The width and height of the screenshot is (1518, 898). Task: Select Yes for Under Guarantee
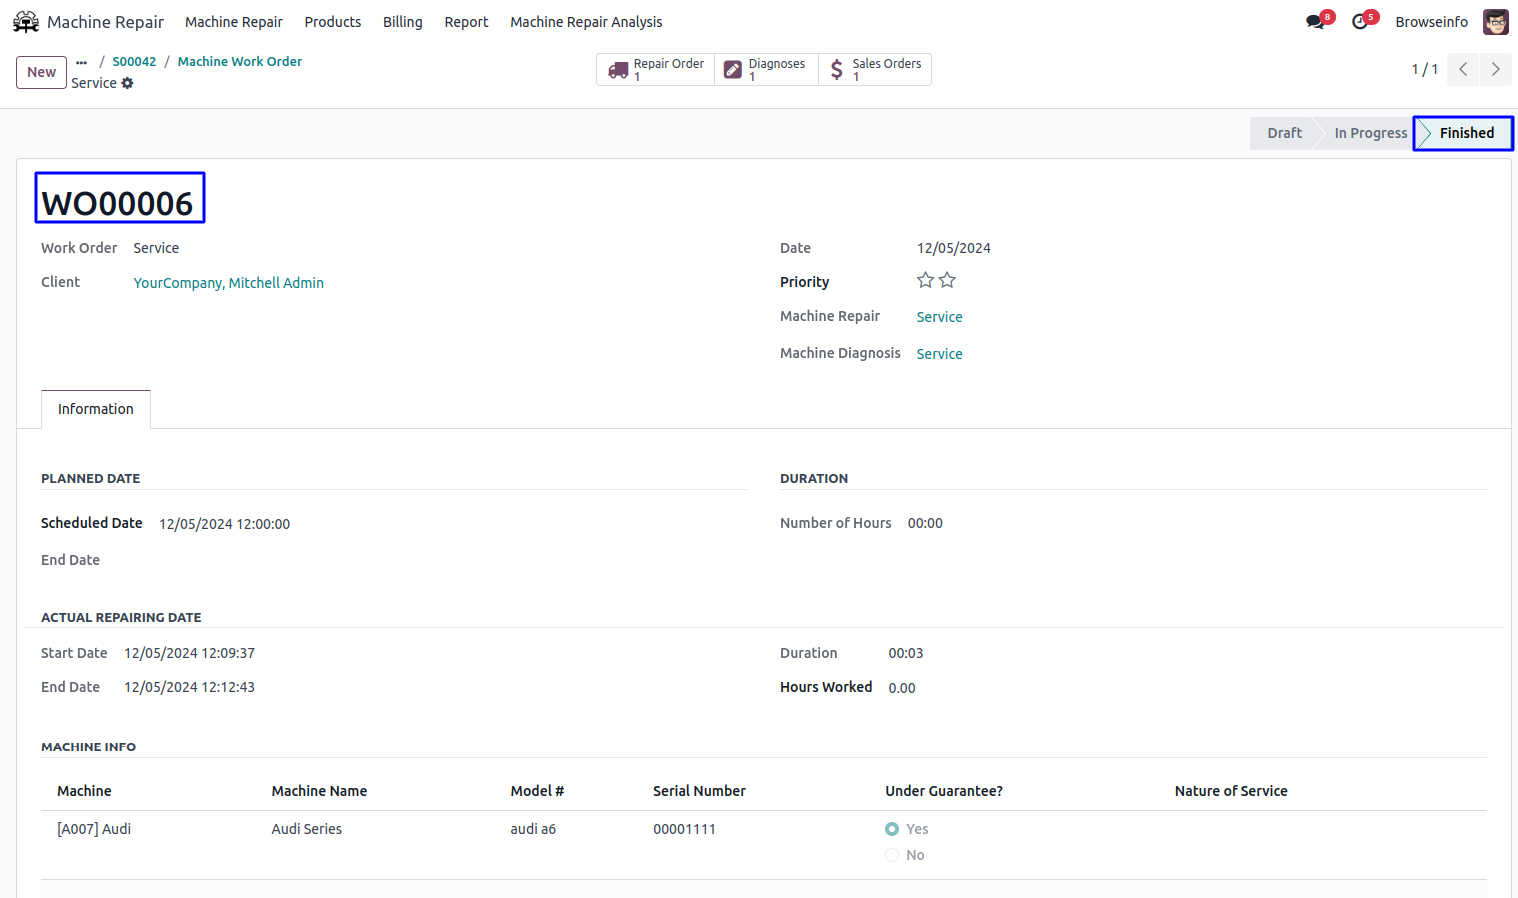[892, 829]
